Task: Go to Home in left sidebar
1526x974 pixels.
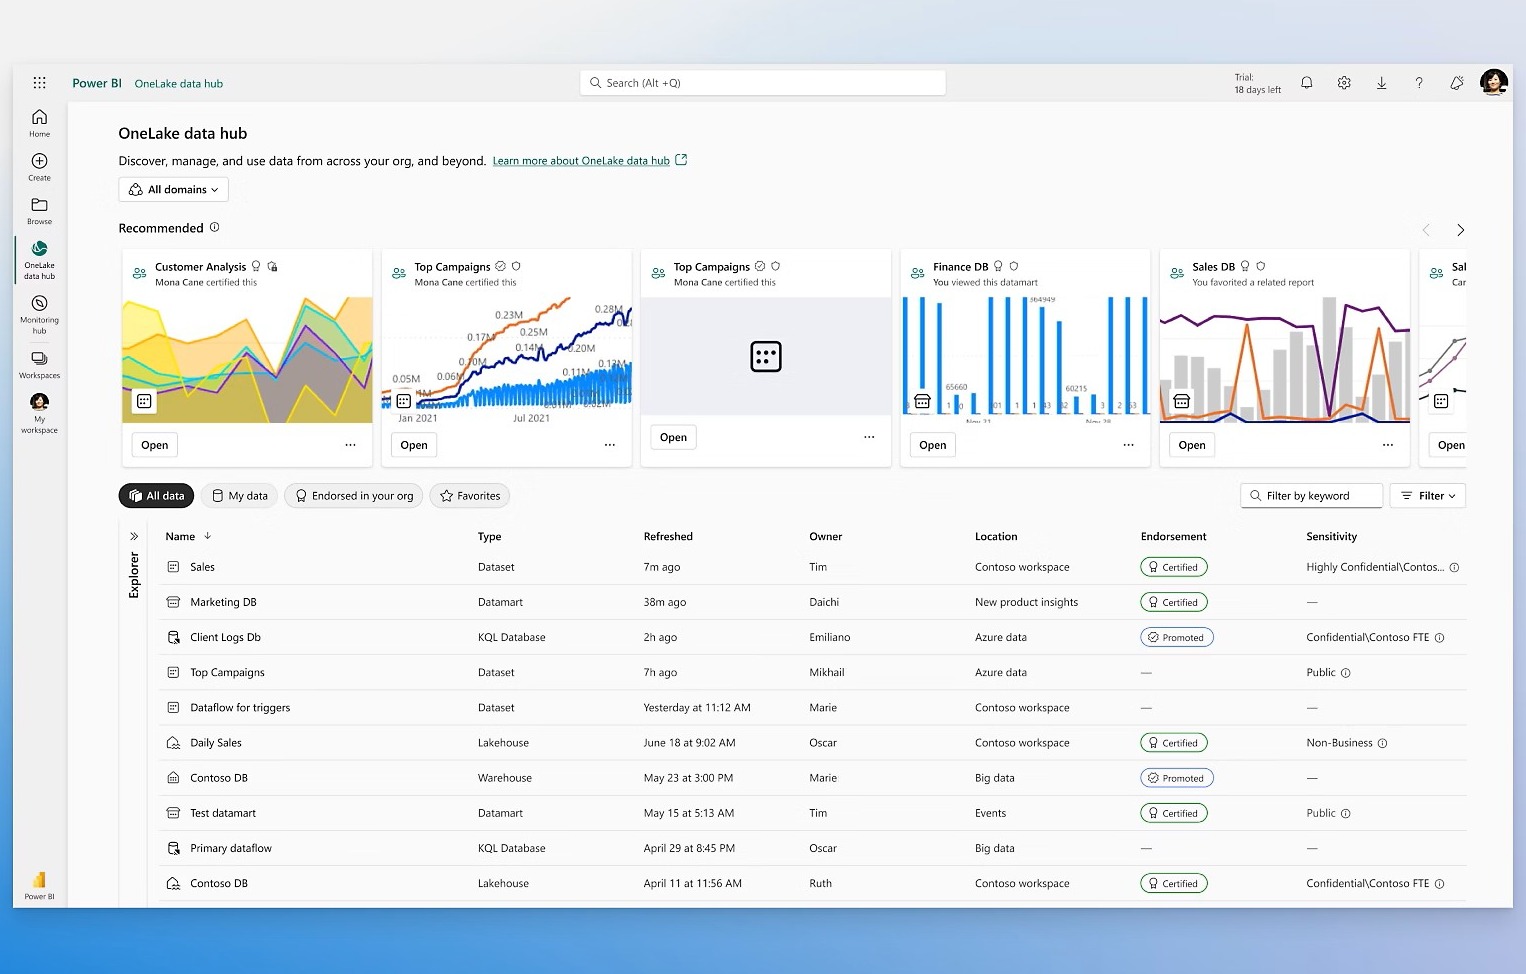Action: tap(39, 122)
